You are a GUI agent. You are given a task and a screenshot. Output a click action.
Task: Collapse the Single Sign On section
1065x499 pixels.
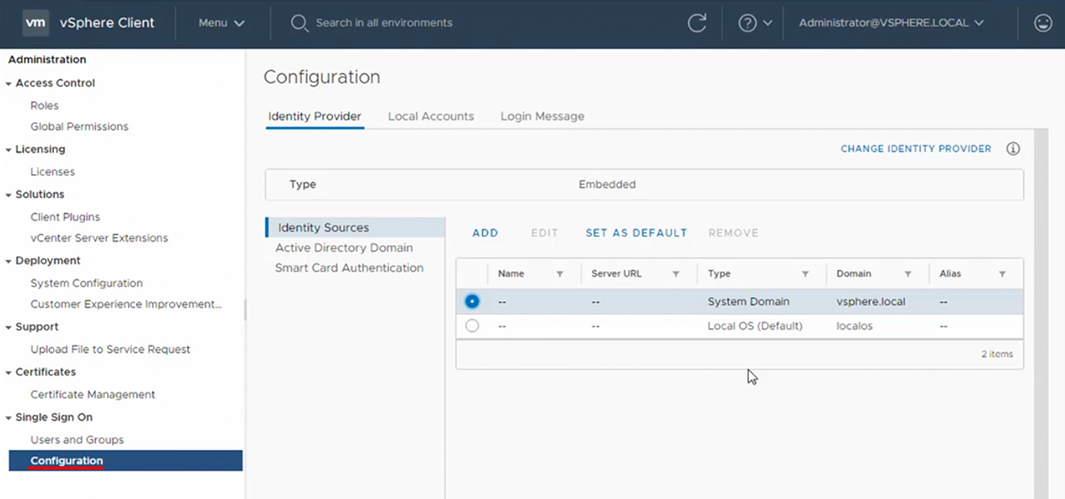(x=8, y=418)
